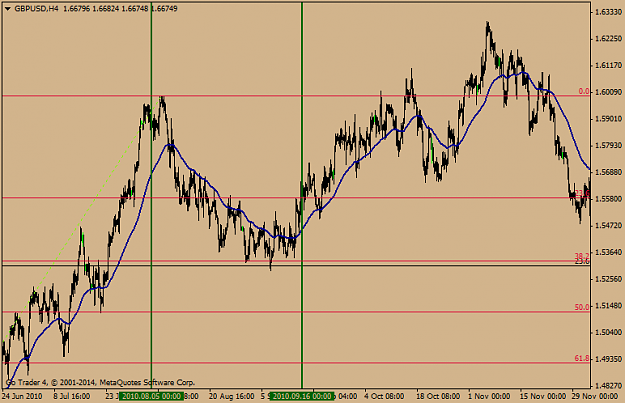Click the 1.55800 price scale value

pos(608,199)
